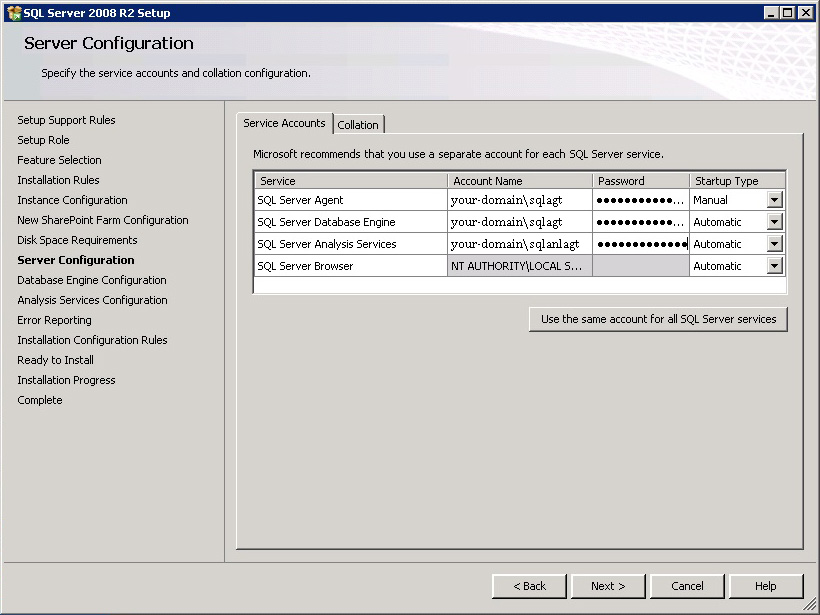820x615 pixels.
Task: Click the SQL Server Agent password field
Action: point(641,200)
